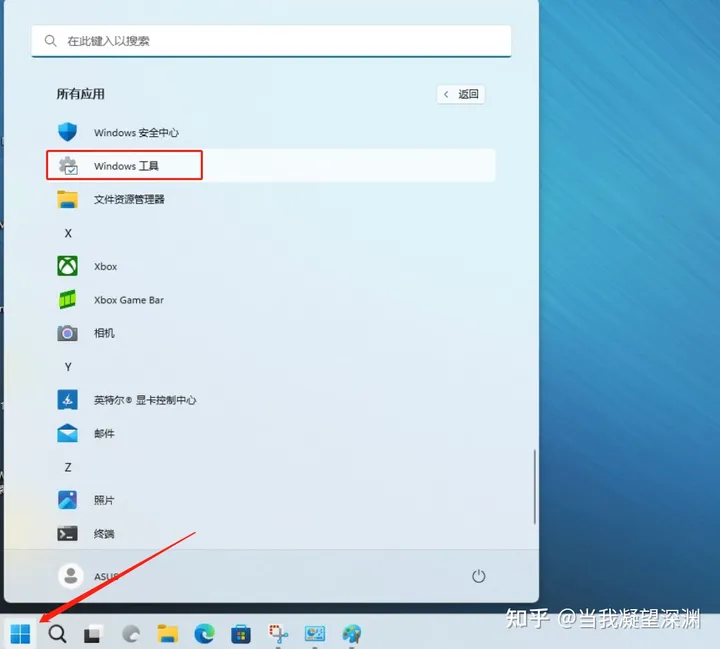Open taskbar search magnifier icon

click(57, 634)
